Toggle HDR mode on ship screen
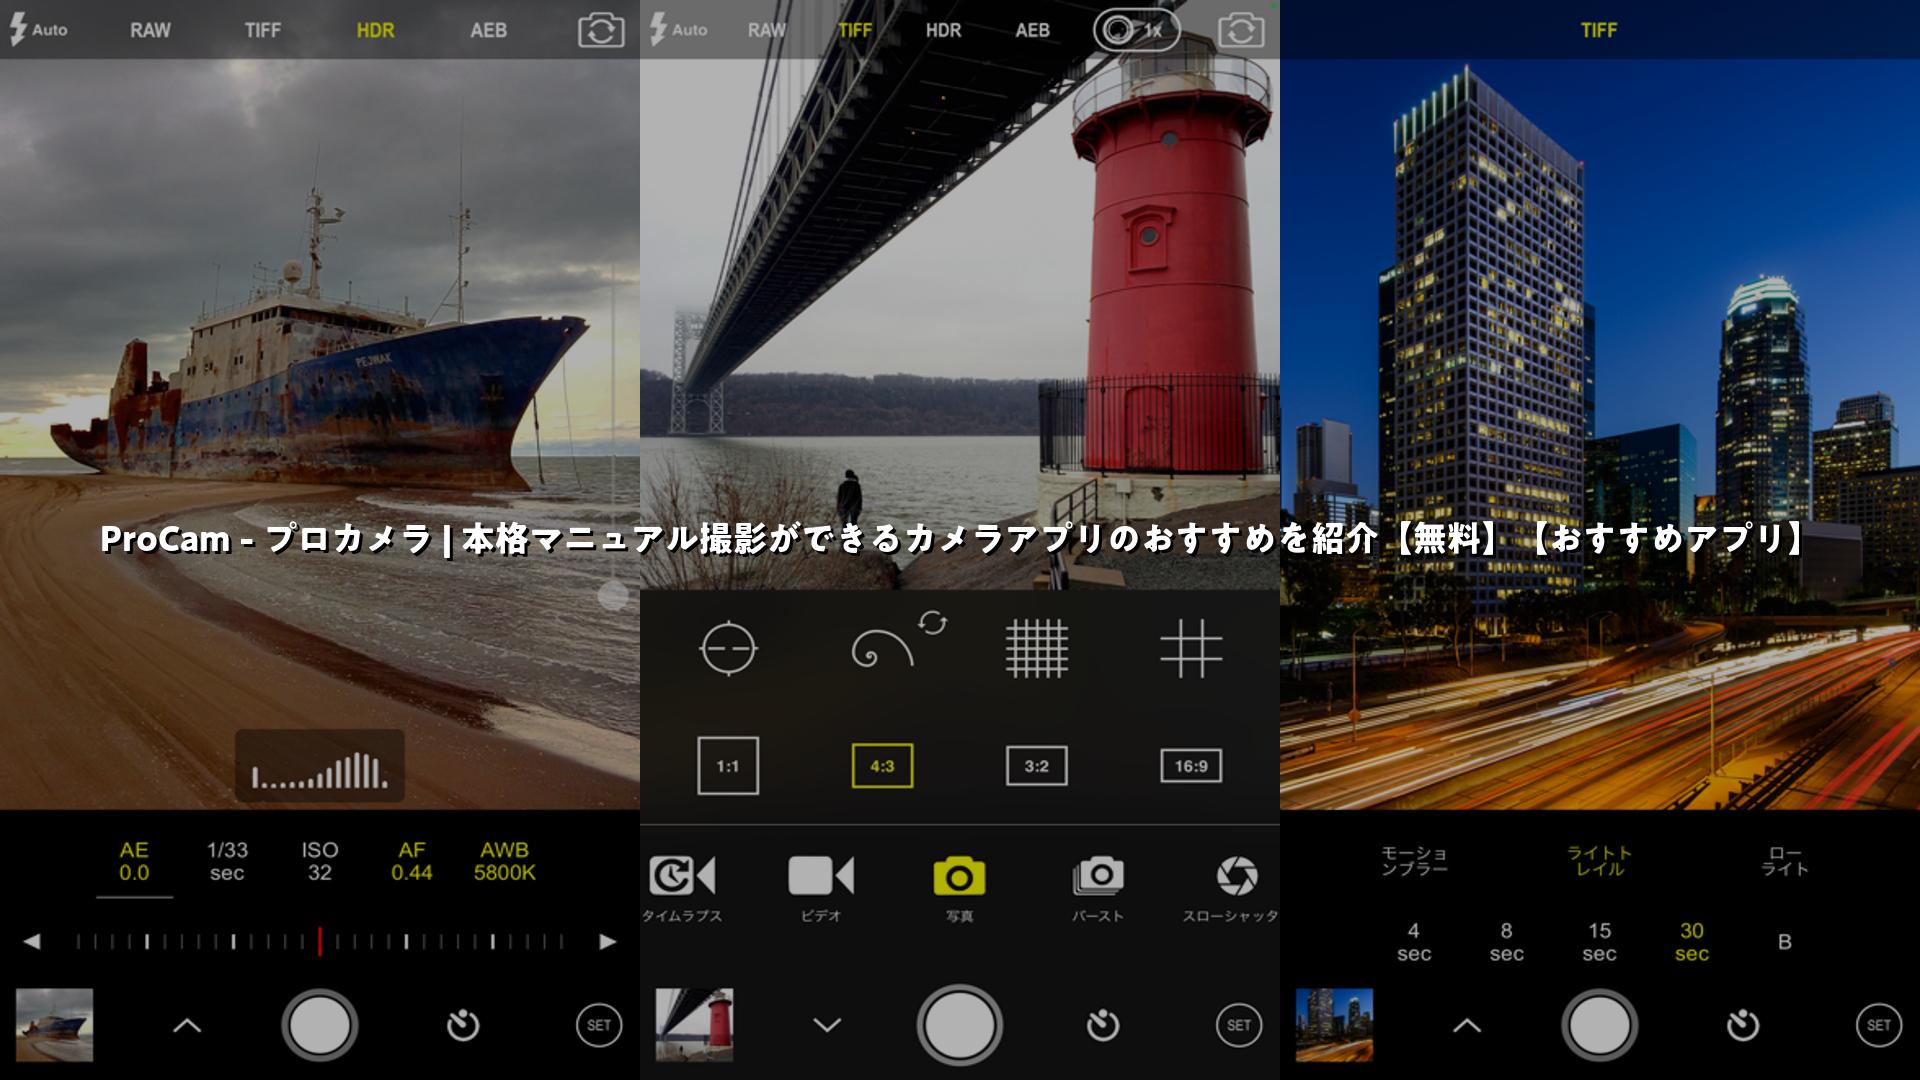1920x1080 pixels. (x=375, y=31)
